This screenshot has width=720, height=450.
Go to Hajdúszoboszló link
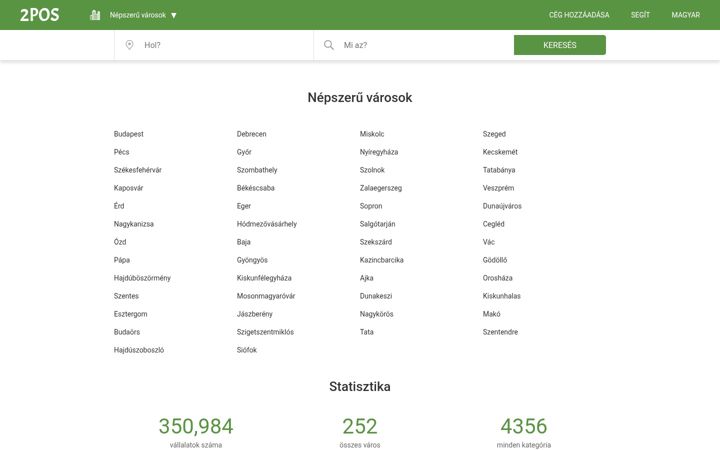[x=139, y=350]
